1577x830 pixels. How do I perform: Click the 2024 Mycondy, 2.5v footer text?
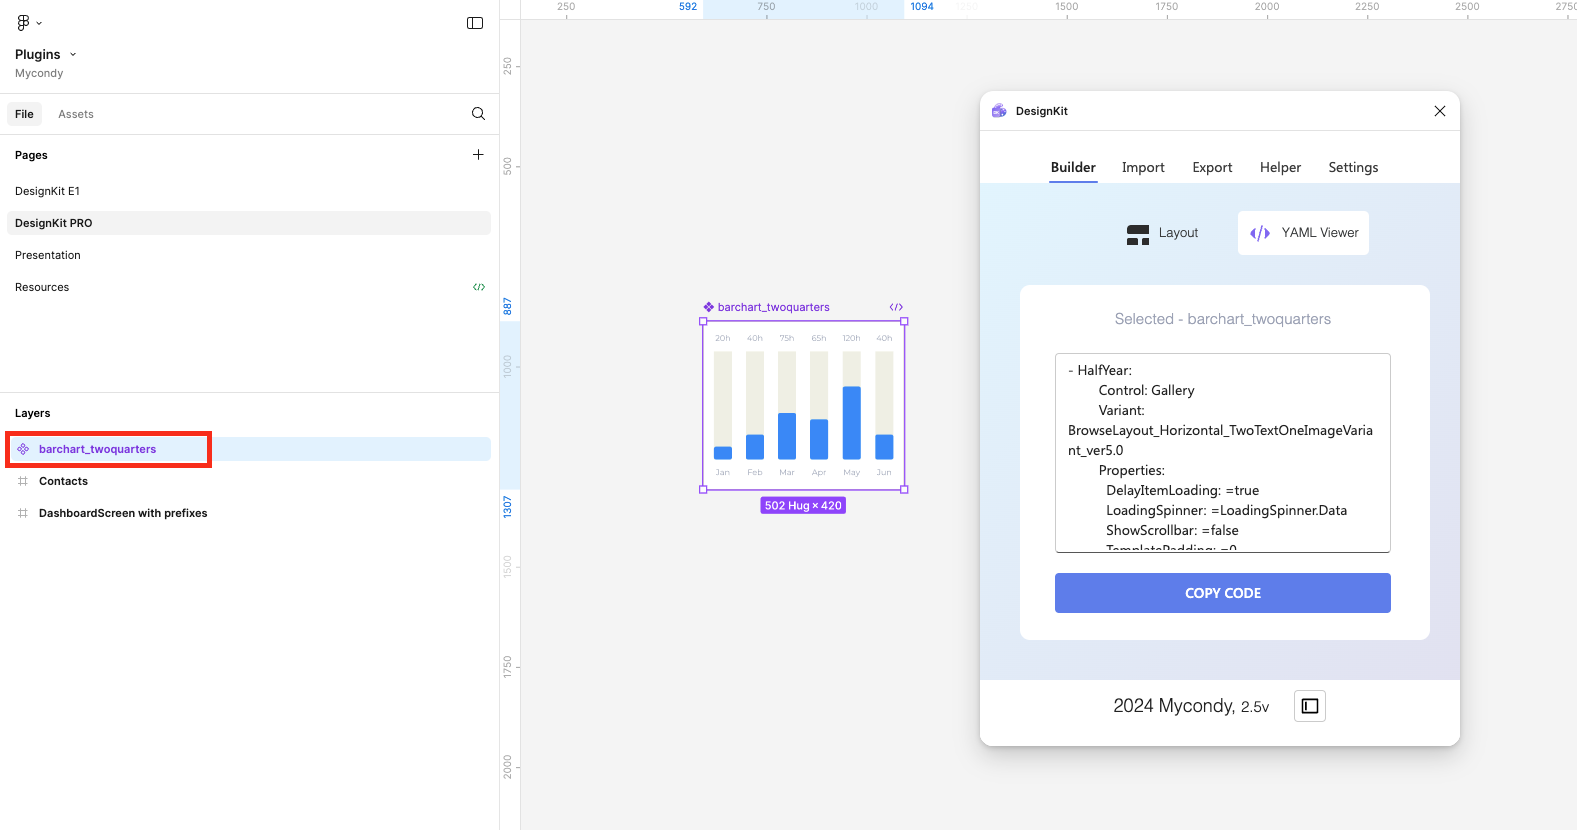pyautogui.click(x=1191, y=706)
